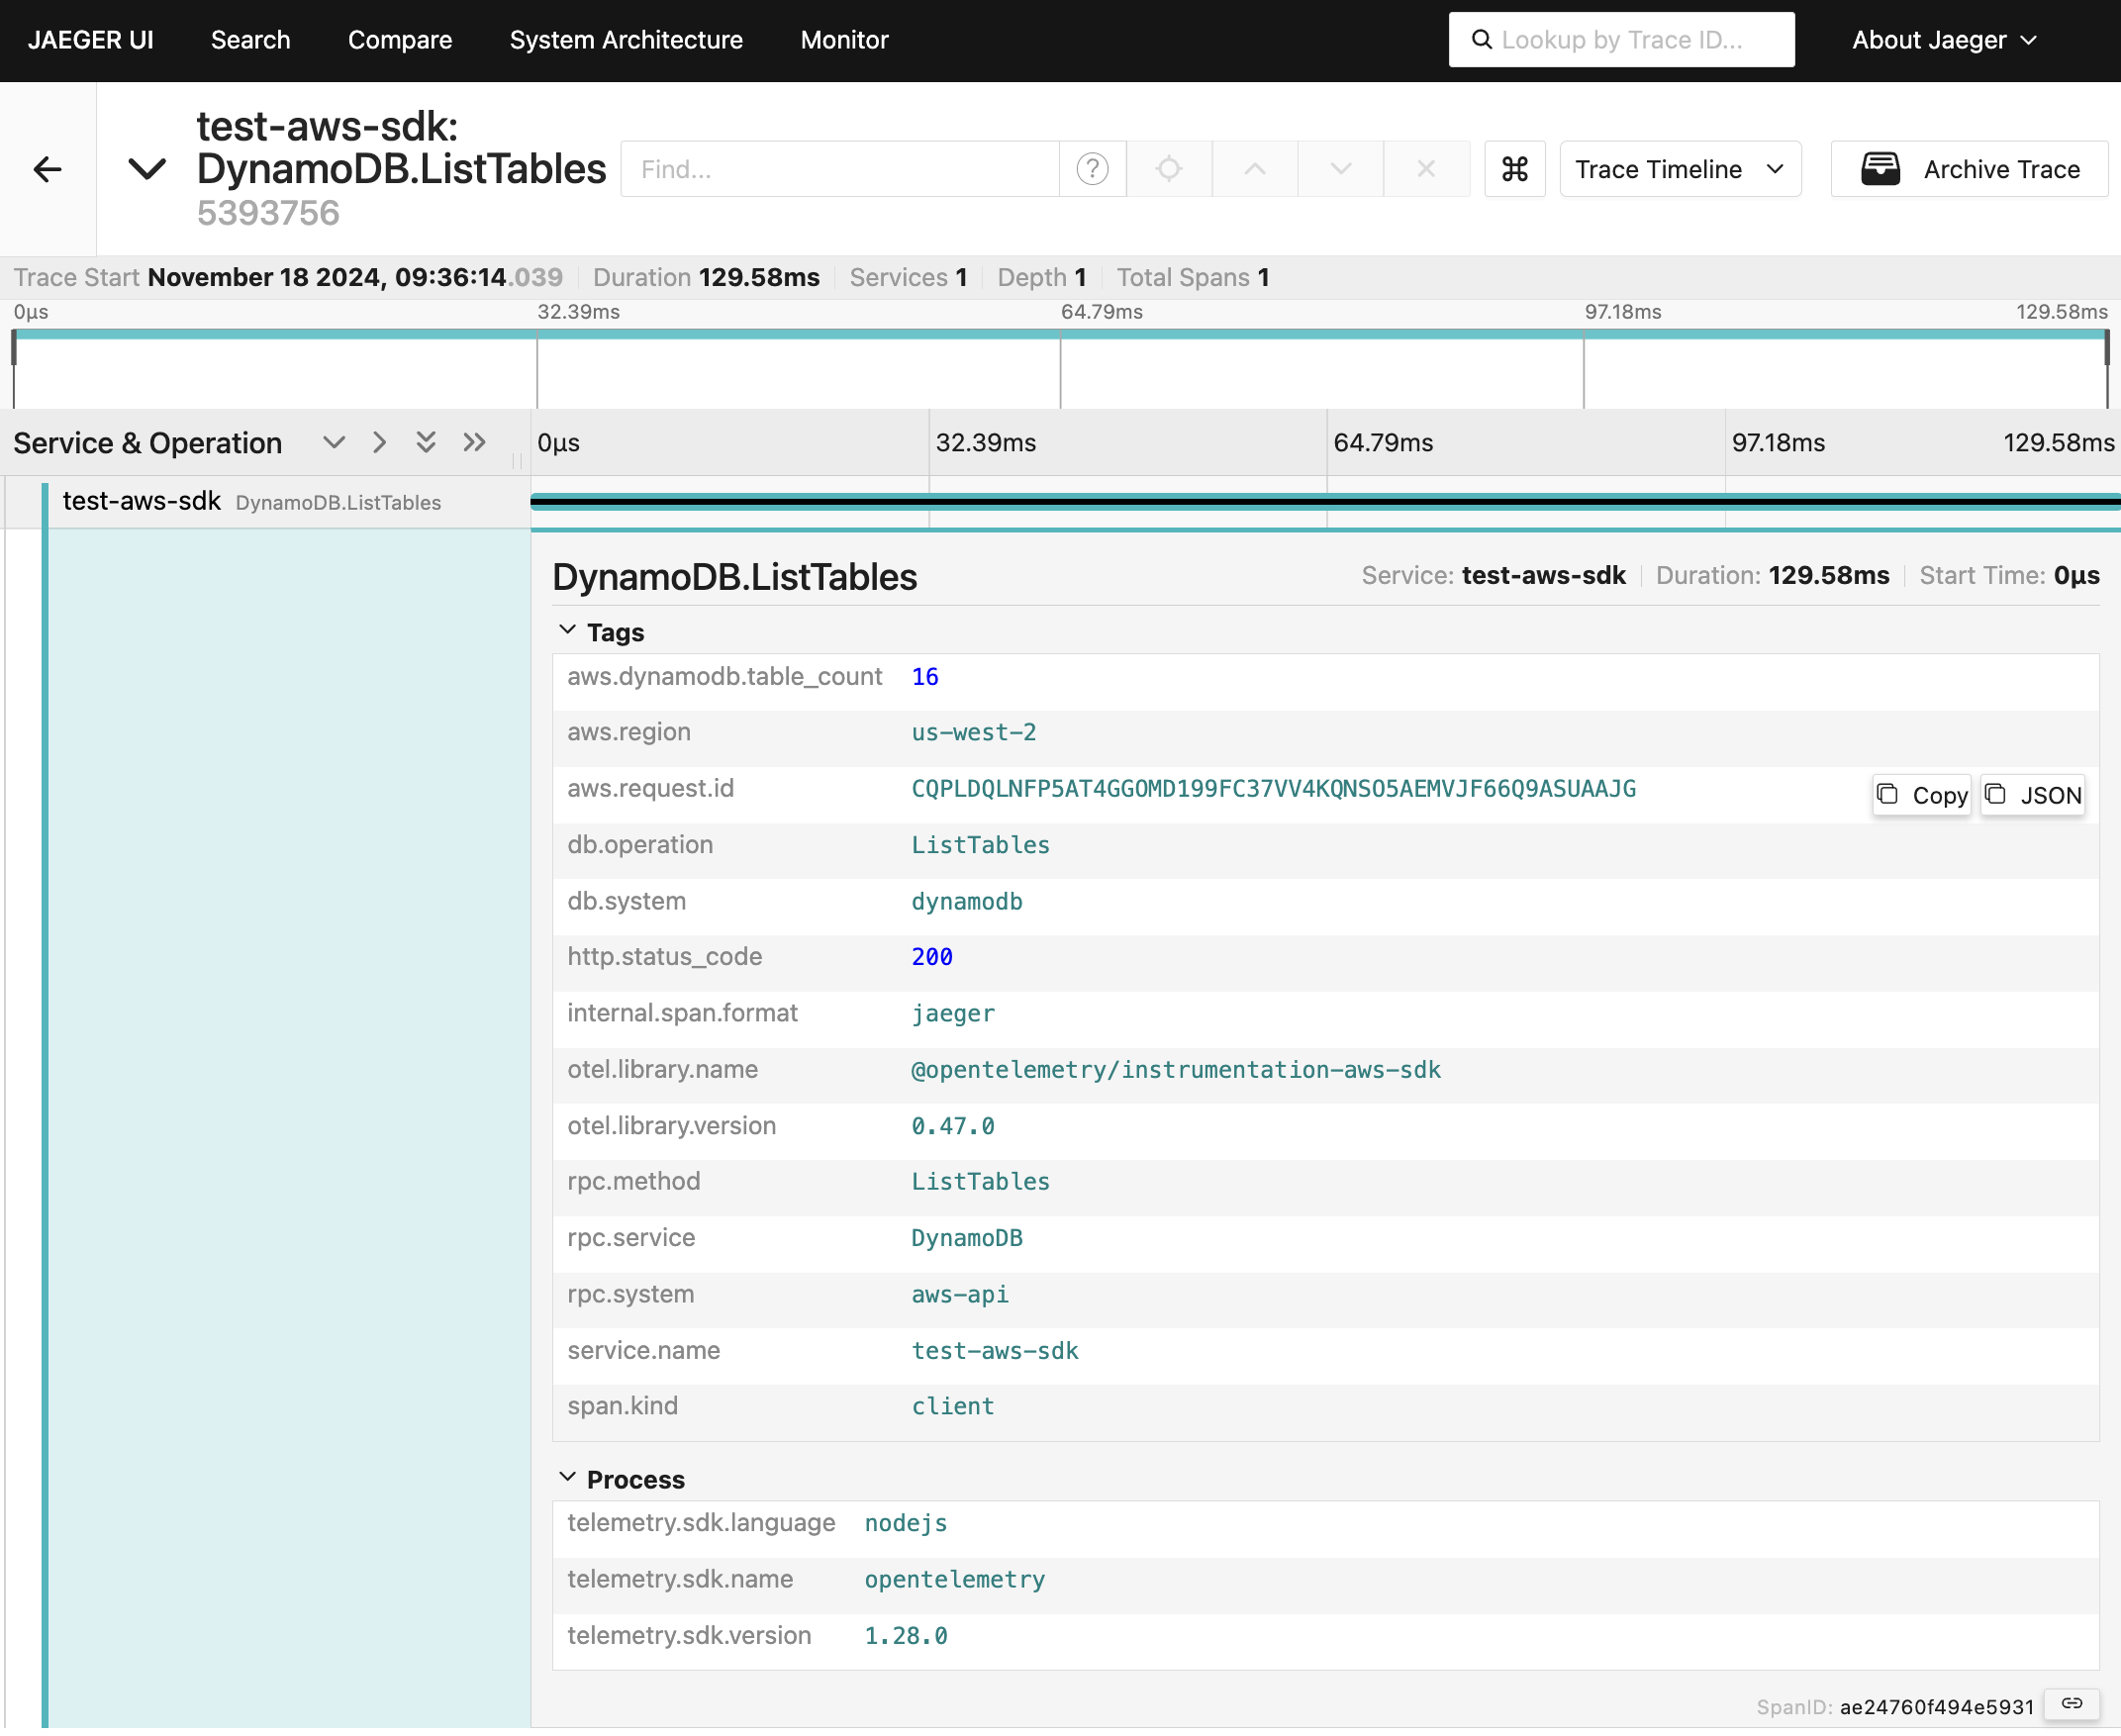The width and height of the screenshot is (2121, 1736).
Task: Collapse the Tags section
Action: pos(567,631)
